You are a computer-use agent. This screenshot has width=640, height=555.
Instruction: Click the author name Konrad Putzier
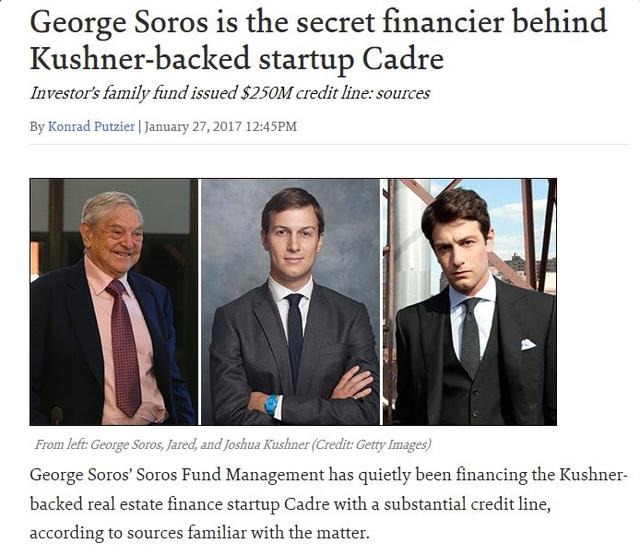coord(90,127)
